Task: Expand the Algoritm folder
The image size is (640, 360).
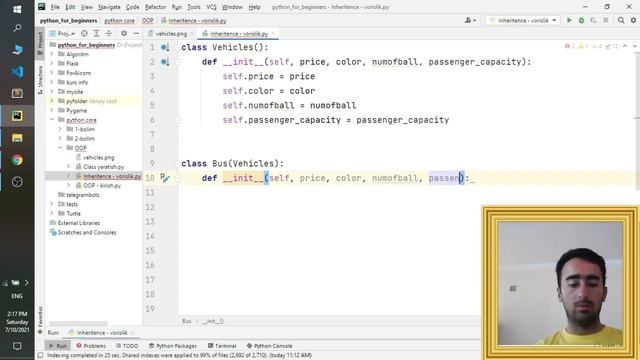Action: tap(52, 54)
